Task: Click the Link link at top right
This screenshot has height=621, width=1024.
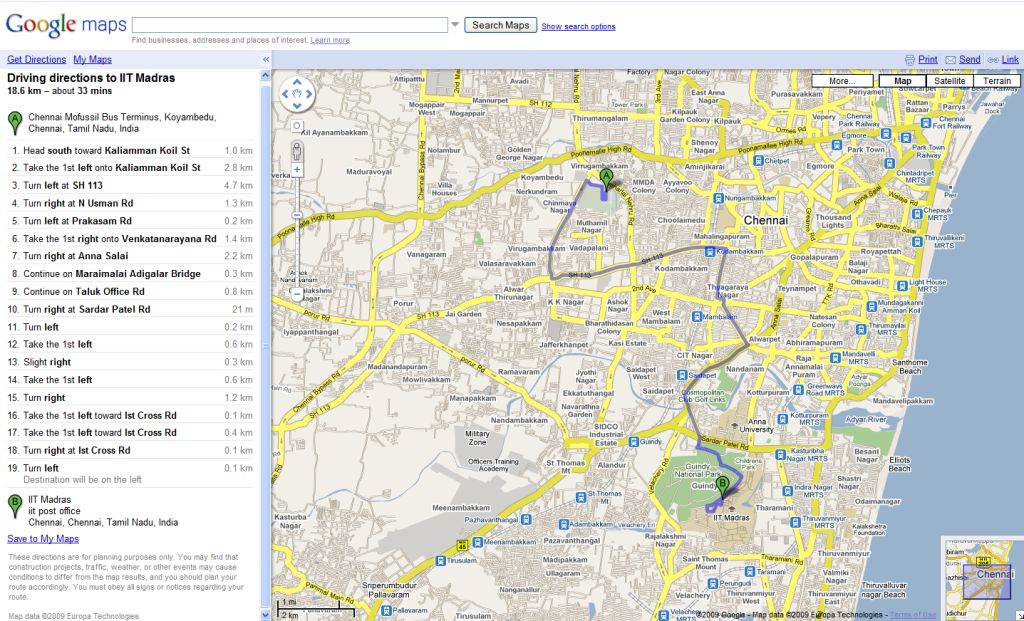Action: (1010, 59)
